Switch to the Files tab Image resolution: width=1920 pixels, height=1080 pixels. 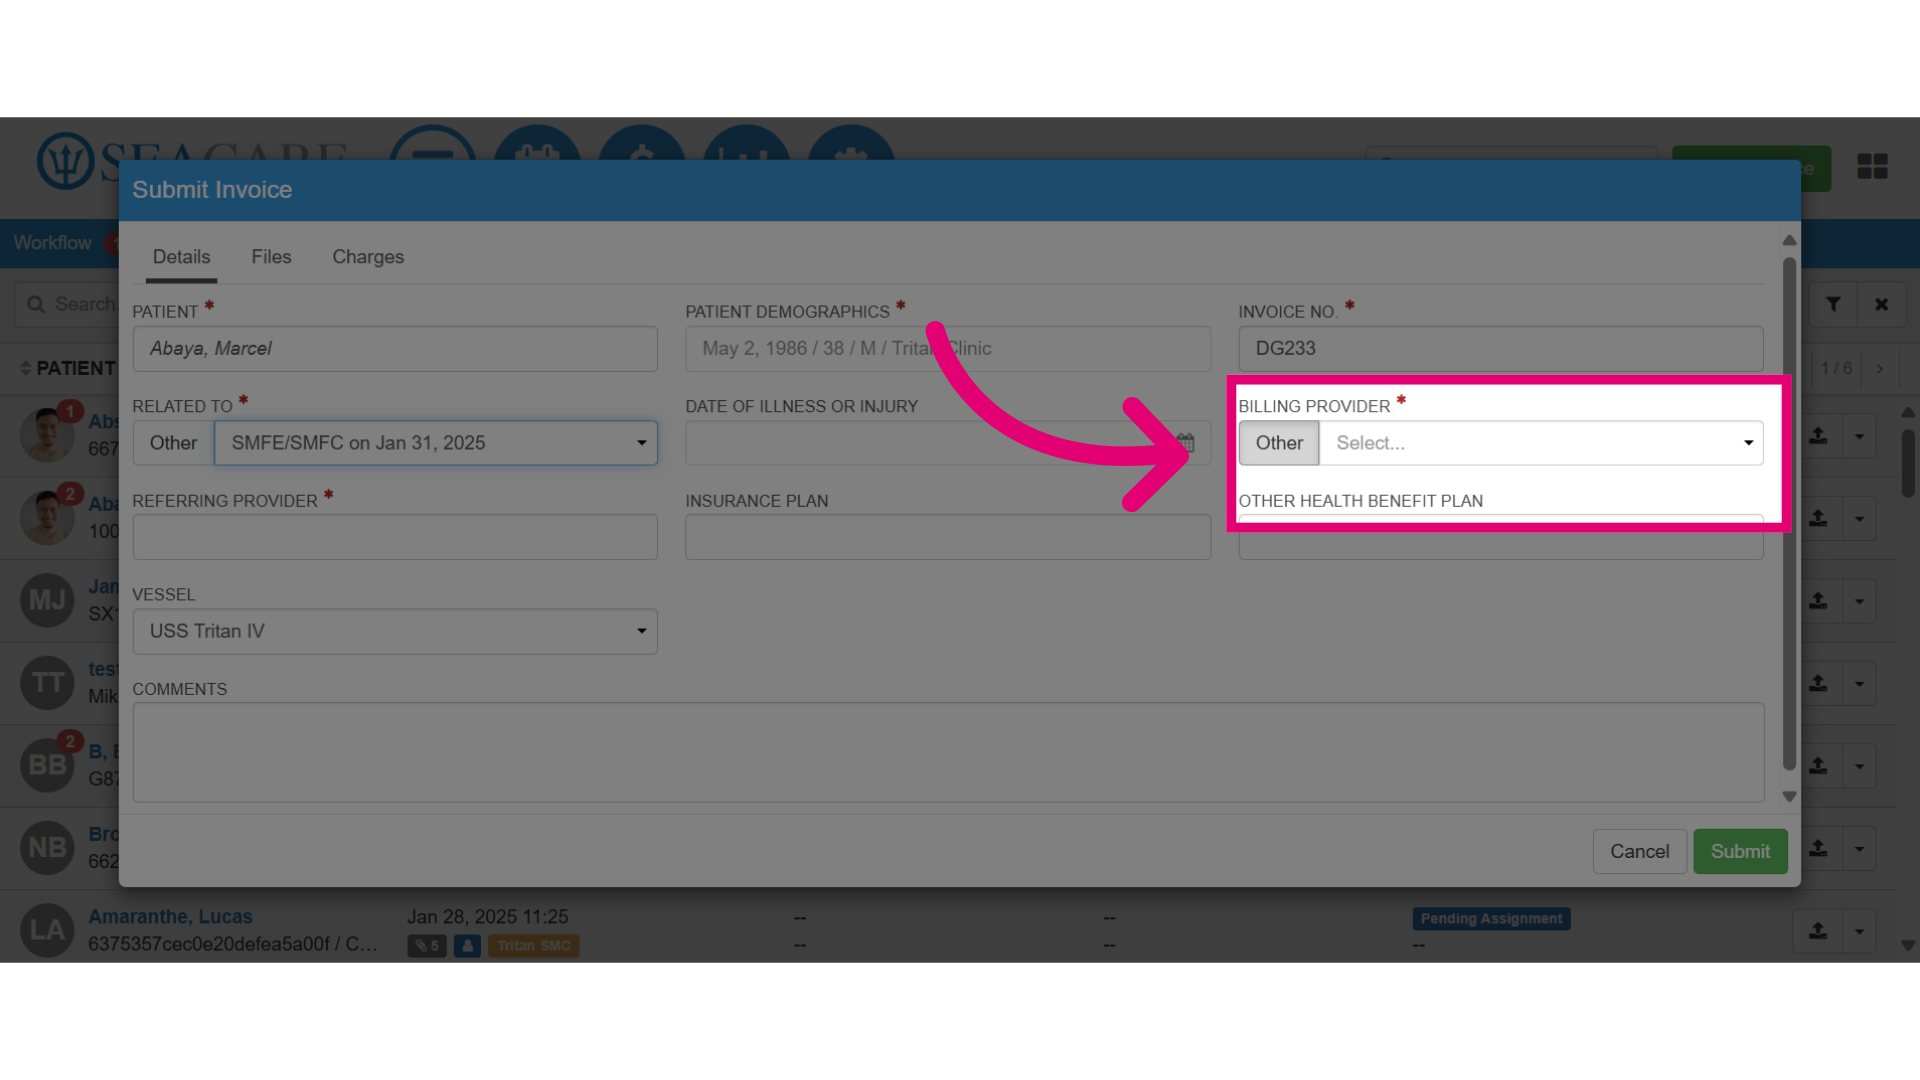[271, 257]
